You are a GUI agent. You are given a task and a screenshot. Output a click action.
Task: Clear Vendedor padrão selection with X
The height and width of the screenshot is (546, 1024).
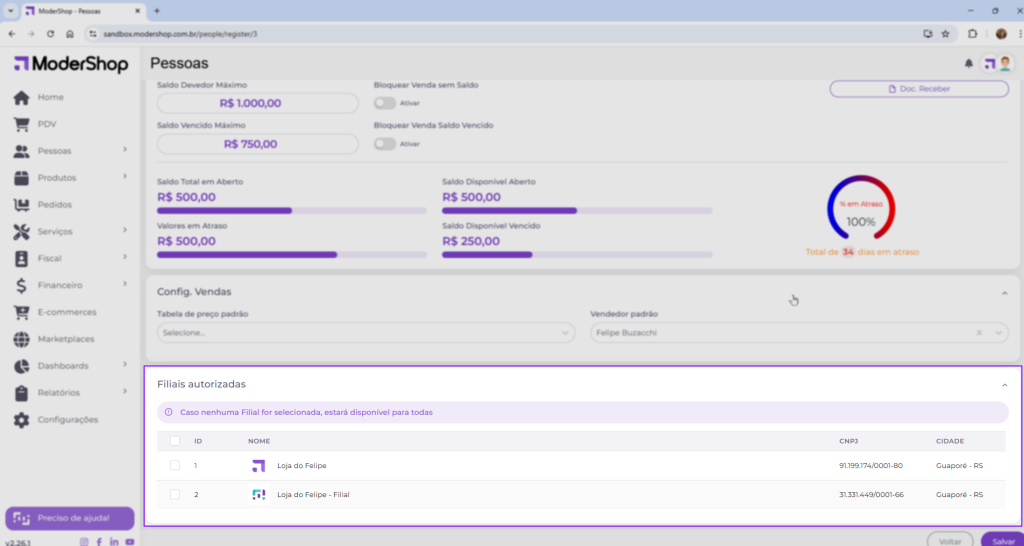(x=980, y=332)
